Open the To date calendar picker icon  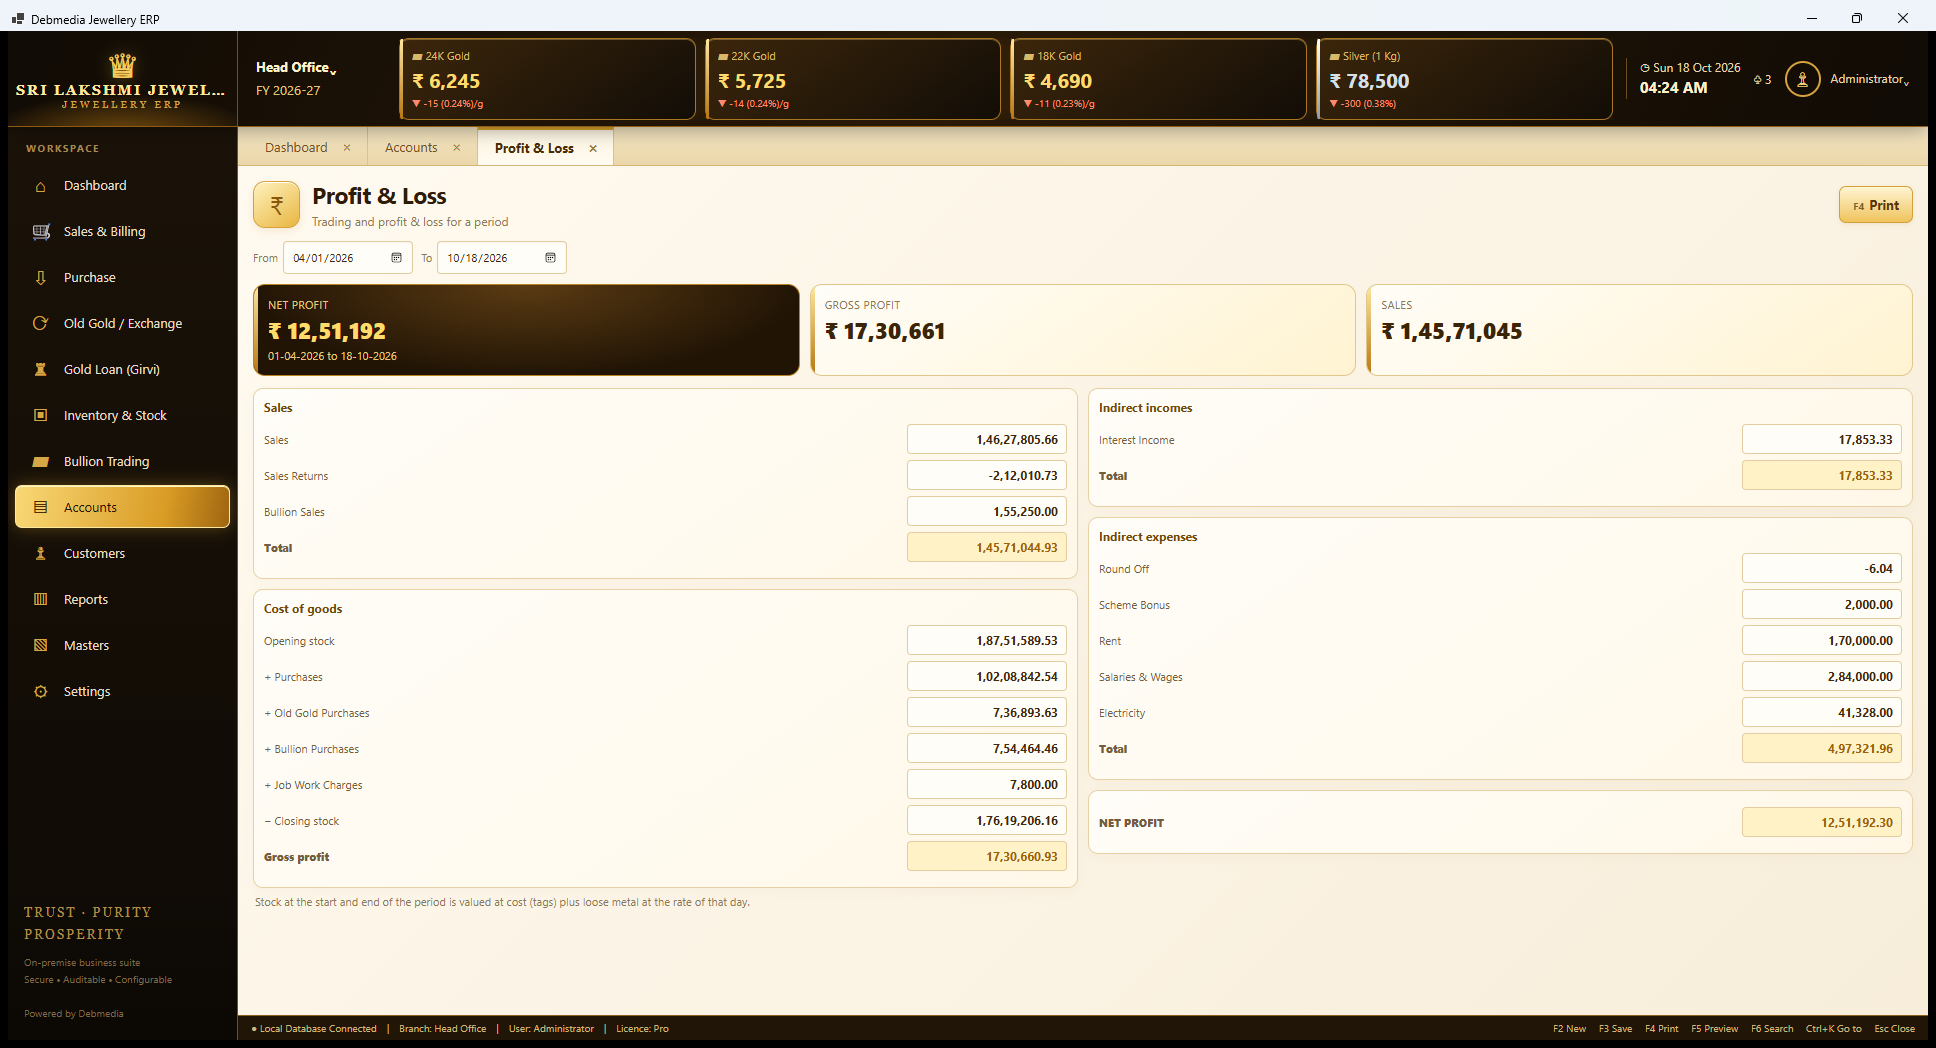pos(550,258)
